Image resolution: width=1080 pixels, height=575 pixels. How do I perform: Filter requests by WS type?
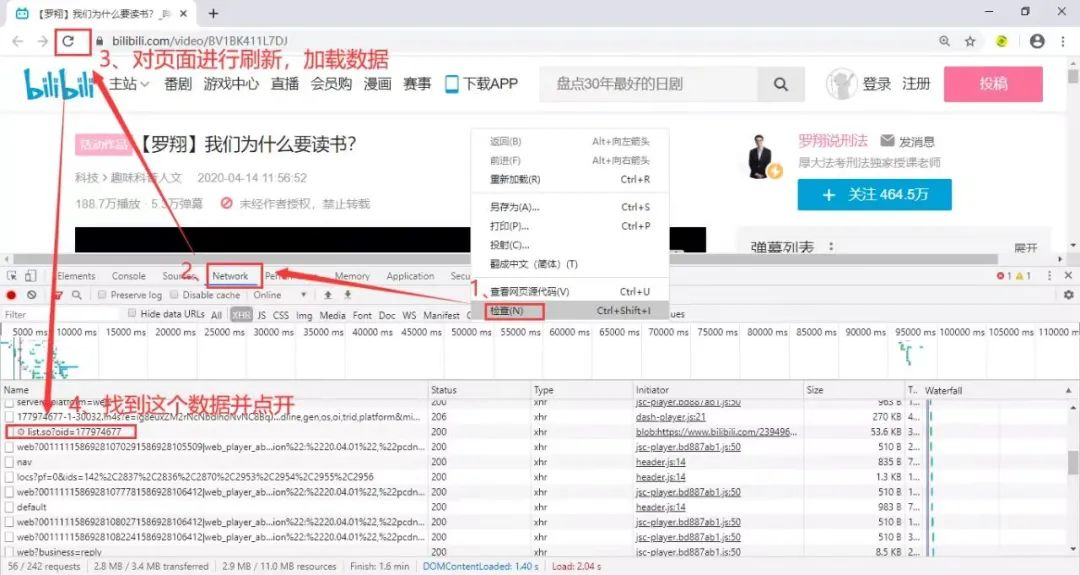(409, 315)
